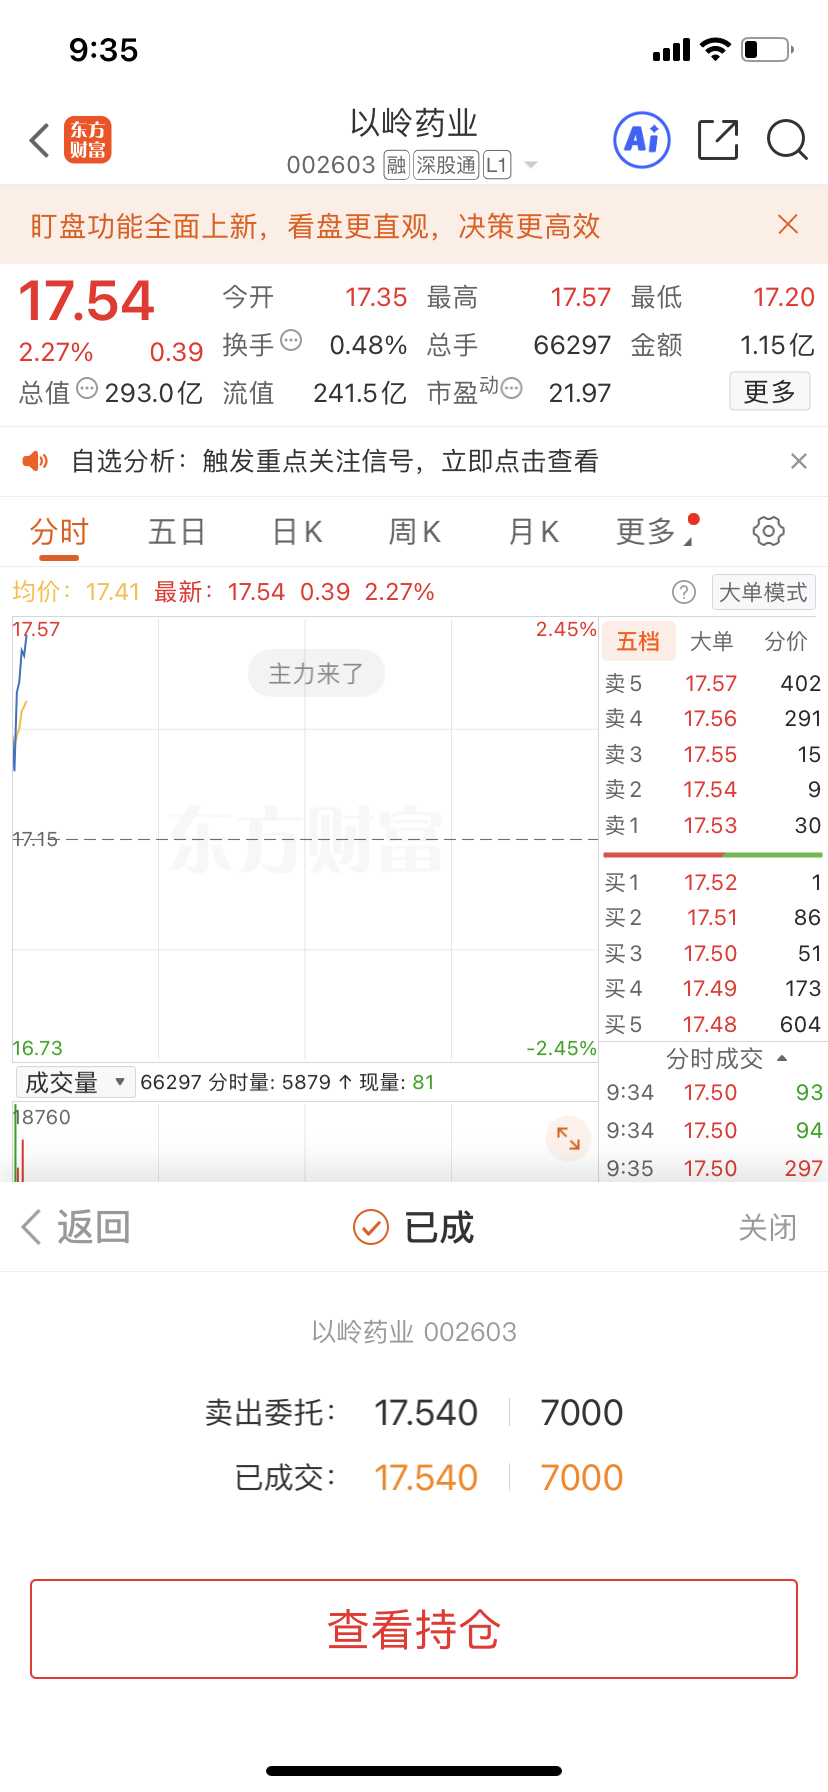Viewport: 828px width, 1792px height.
Task: Tap the cellular signal icon
Action: tap(671, 50)
